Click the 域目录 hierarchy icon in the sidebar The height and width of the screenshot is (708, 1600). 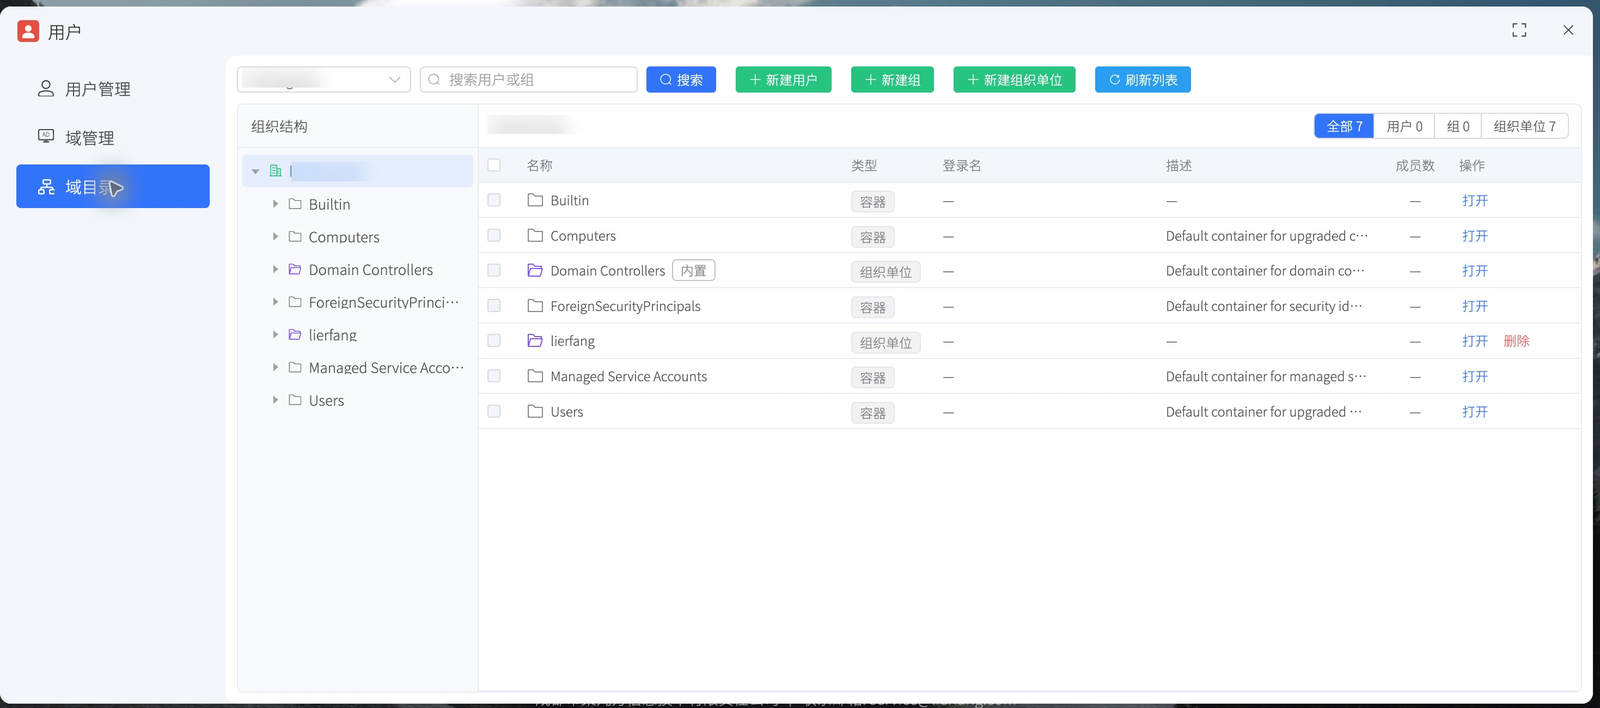pyautogui.click(x=46, y=187)
